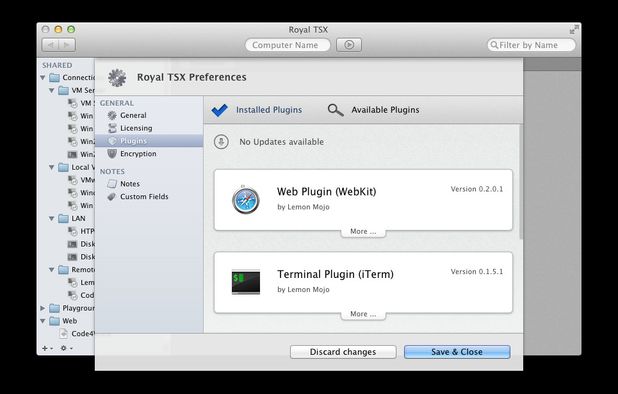Viewport: 618px width, 394px height.
Task: Collapse the Web folder triangle
Action: pyautogui.click(x=43, y=321)
